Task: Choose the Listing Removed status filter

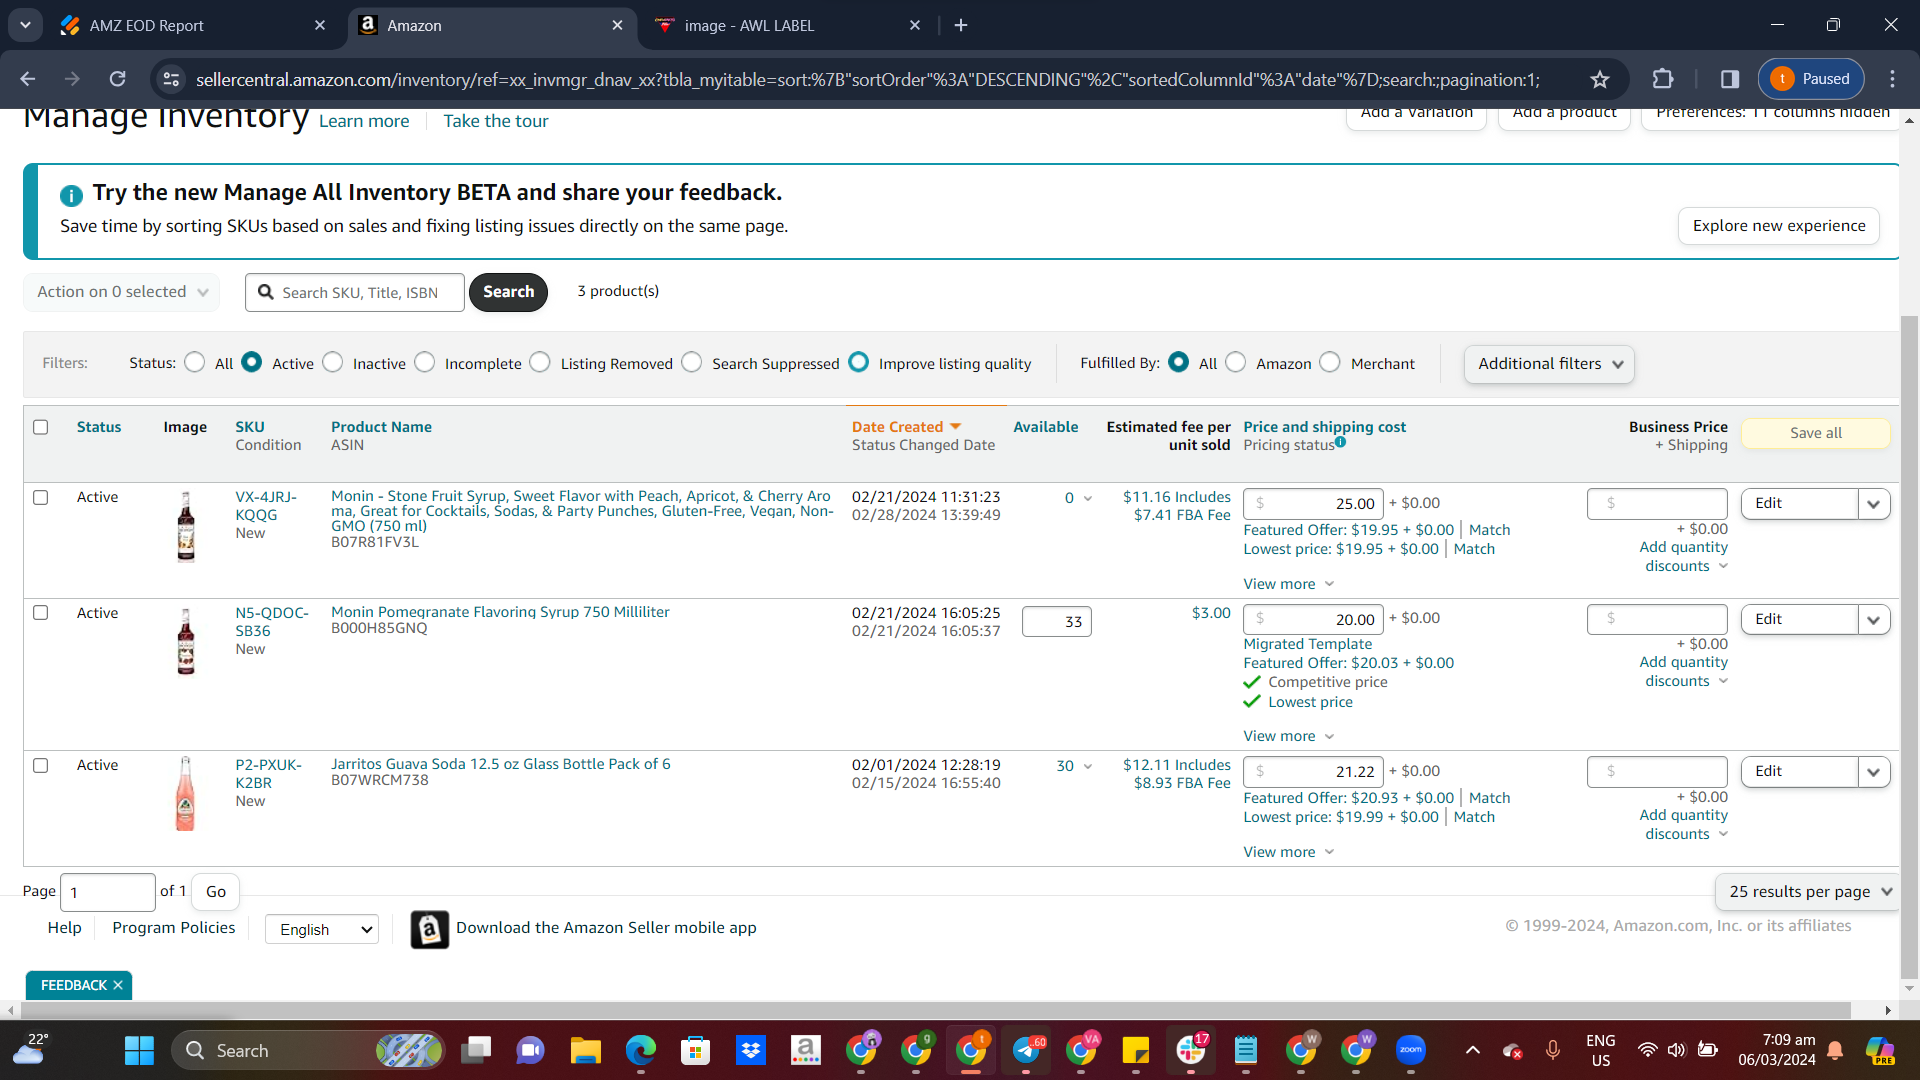Action: pyautogui.click(x=540, y=362)
